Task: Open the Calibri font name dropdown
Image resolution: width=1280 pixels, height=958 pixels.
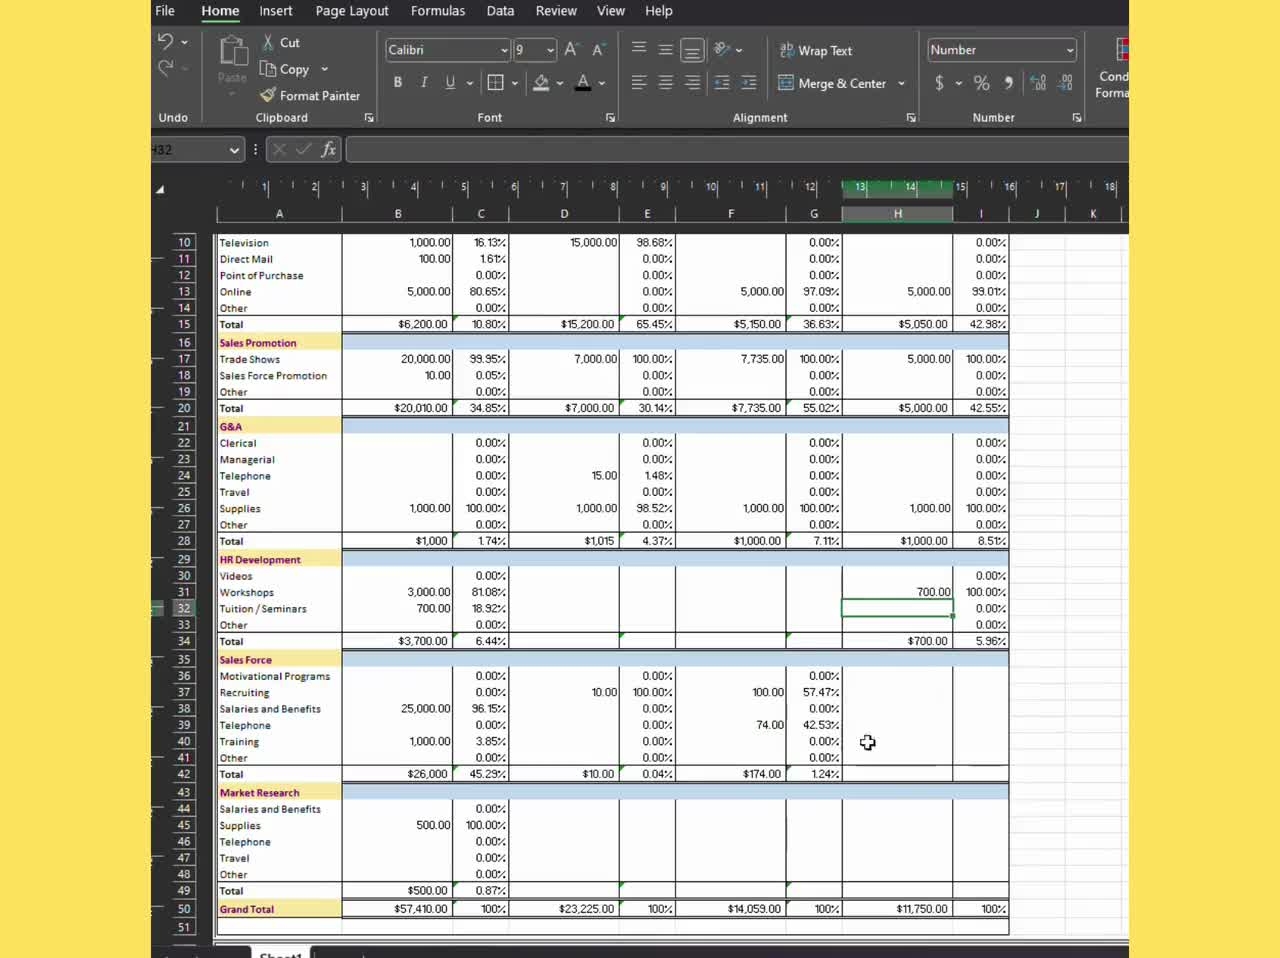Action: point(504,50)
